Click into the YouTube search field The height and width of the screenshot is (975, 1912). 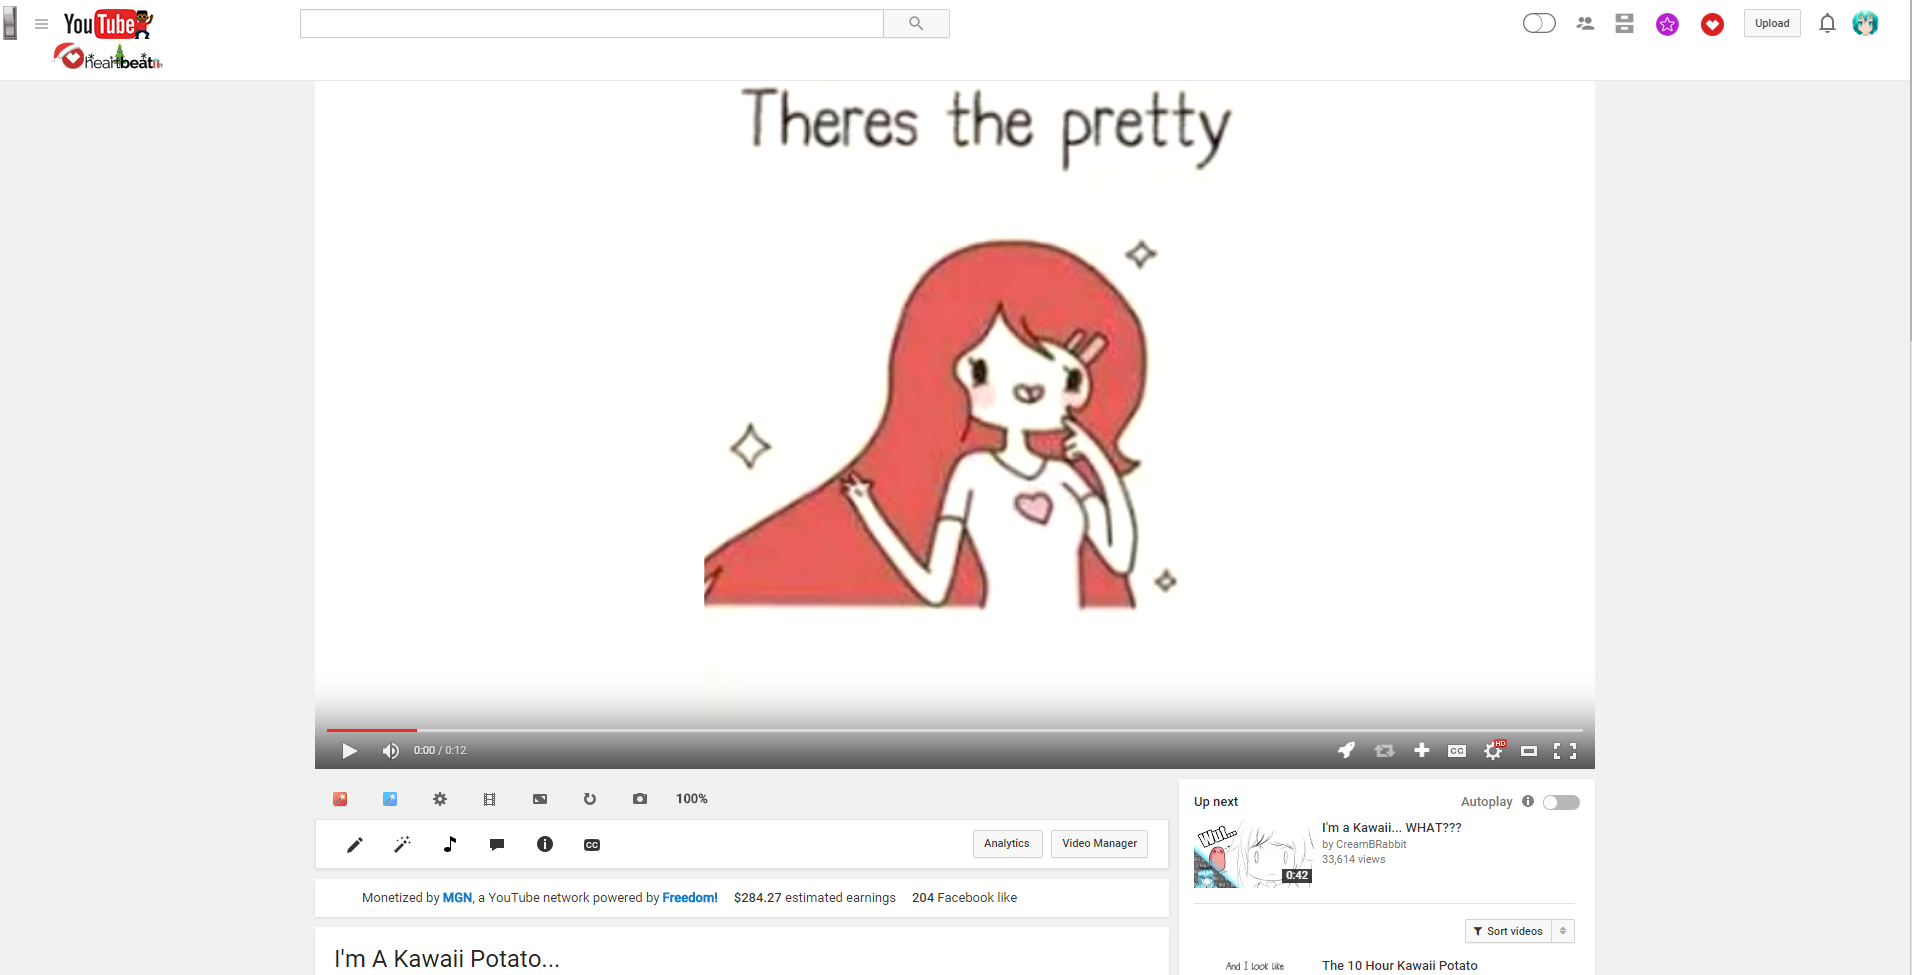click(591, 24)
